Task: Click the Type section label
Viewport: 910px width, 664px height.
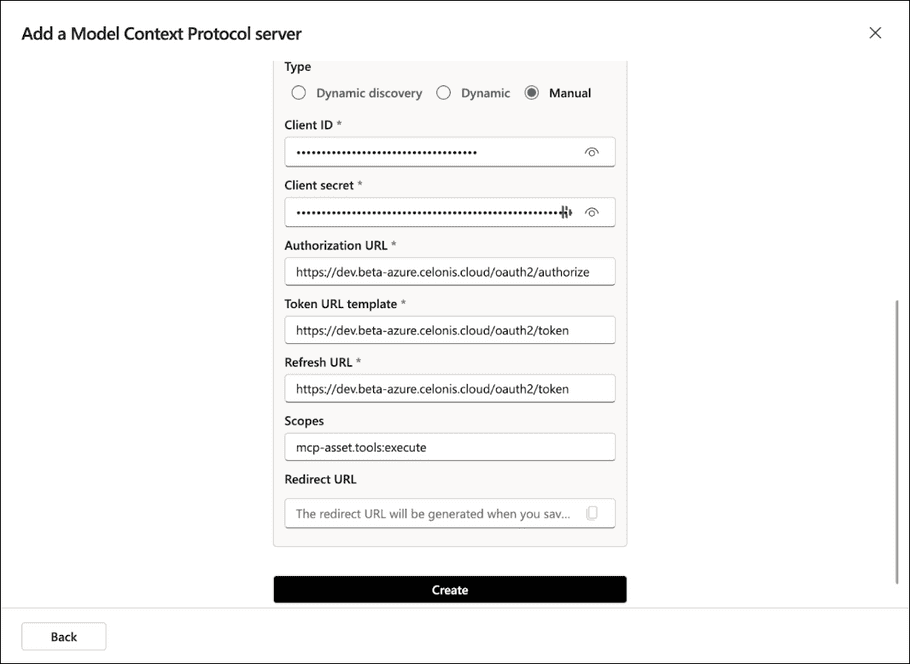Action: (x=297, y=66)
